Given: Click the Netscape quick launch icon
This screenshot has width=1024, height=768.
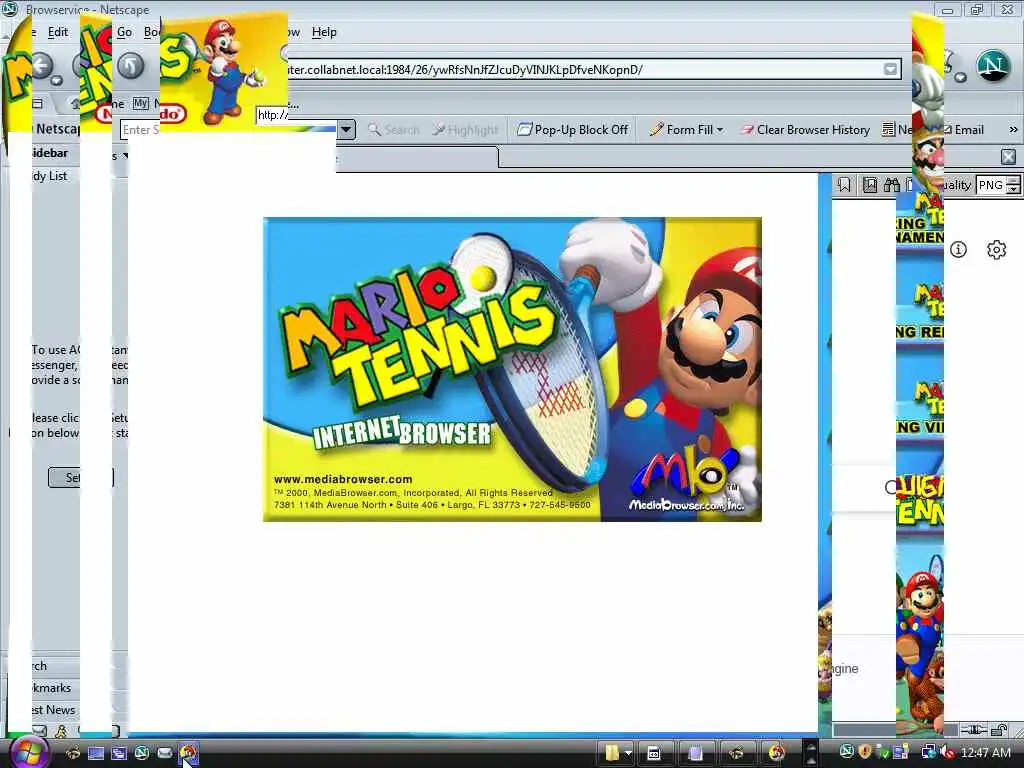Looking at the screenshot, I should (142, 753).
